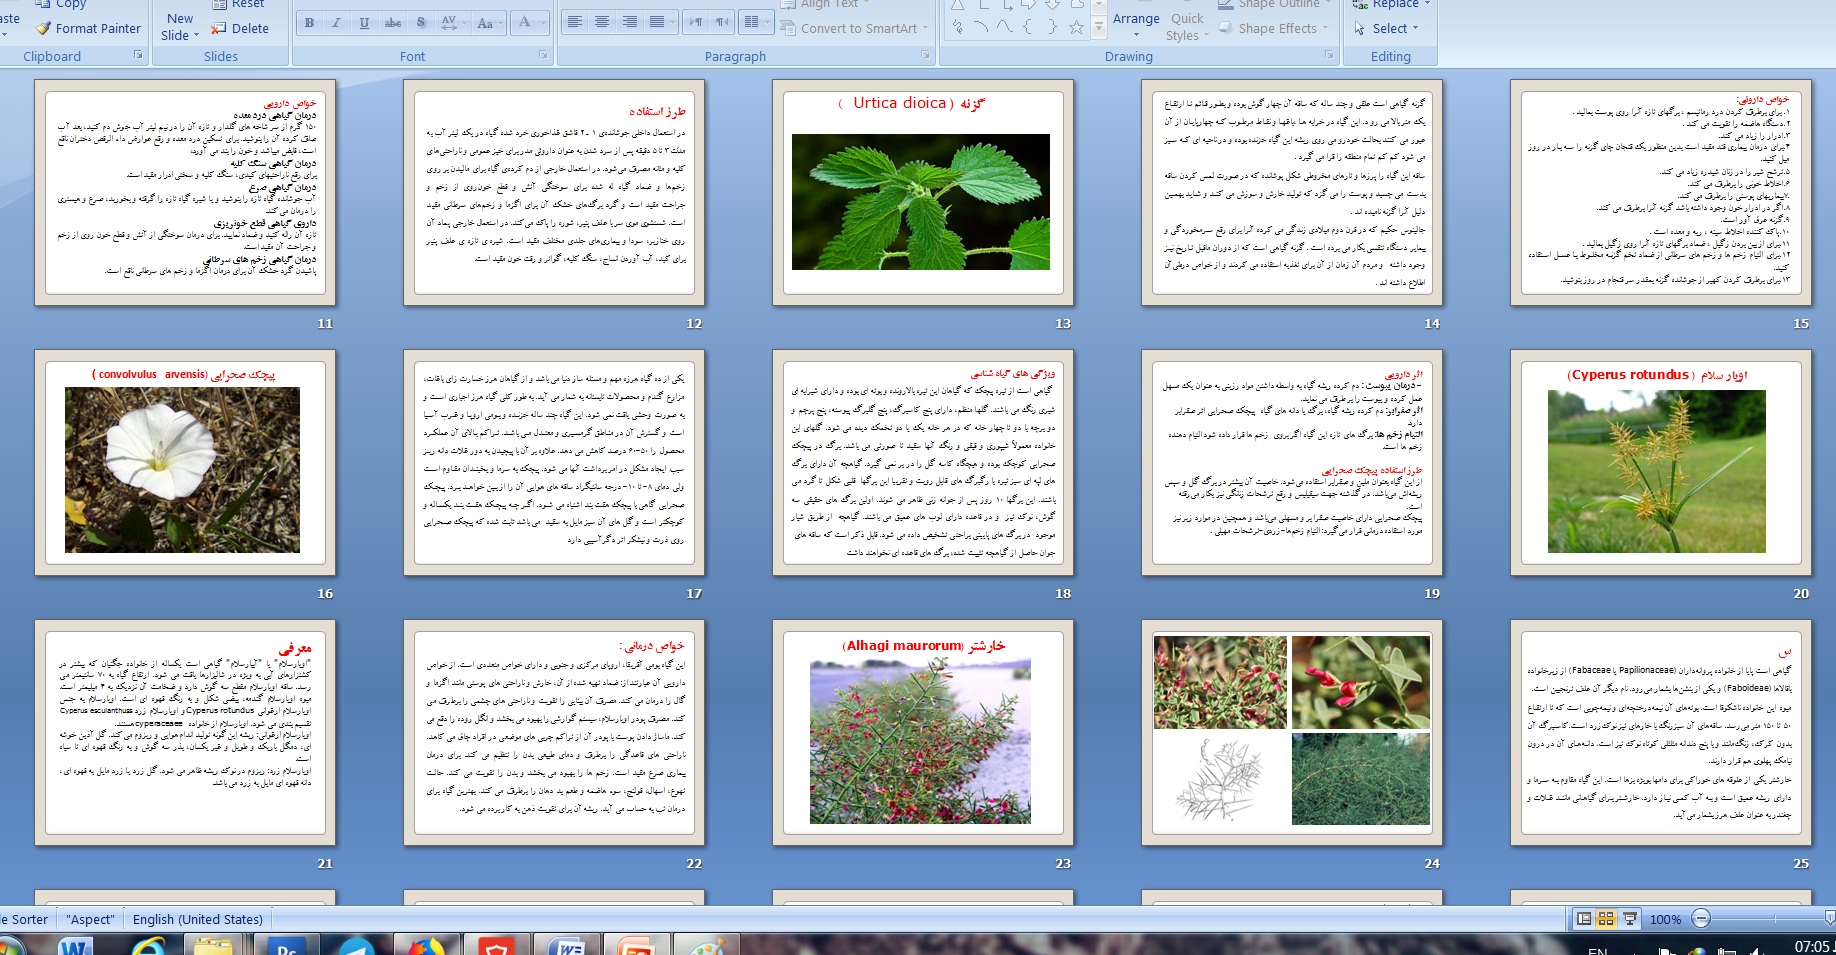This screenshot has width=1836, height=955.
Task: Pick the Right Brace shape
Action: (x=1052, y=27)
